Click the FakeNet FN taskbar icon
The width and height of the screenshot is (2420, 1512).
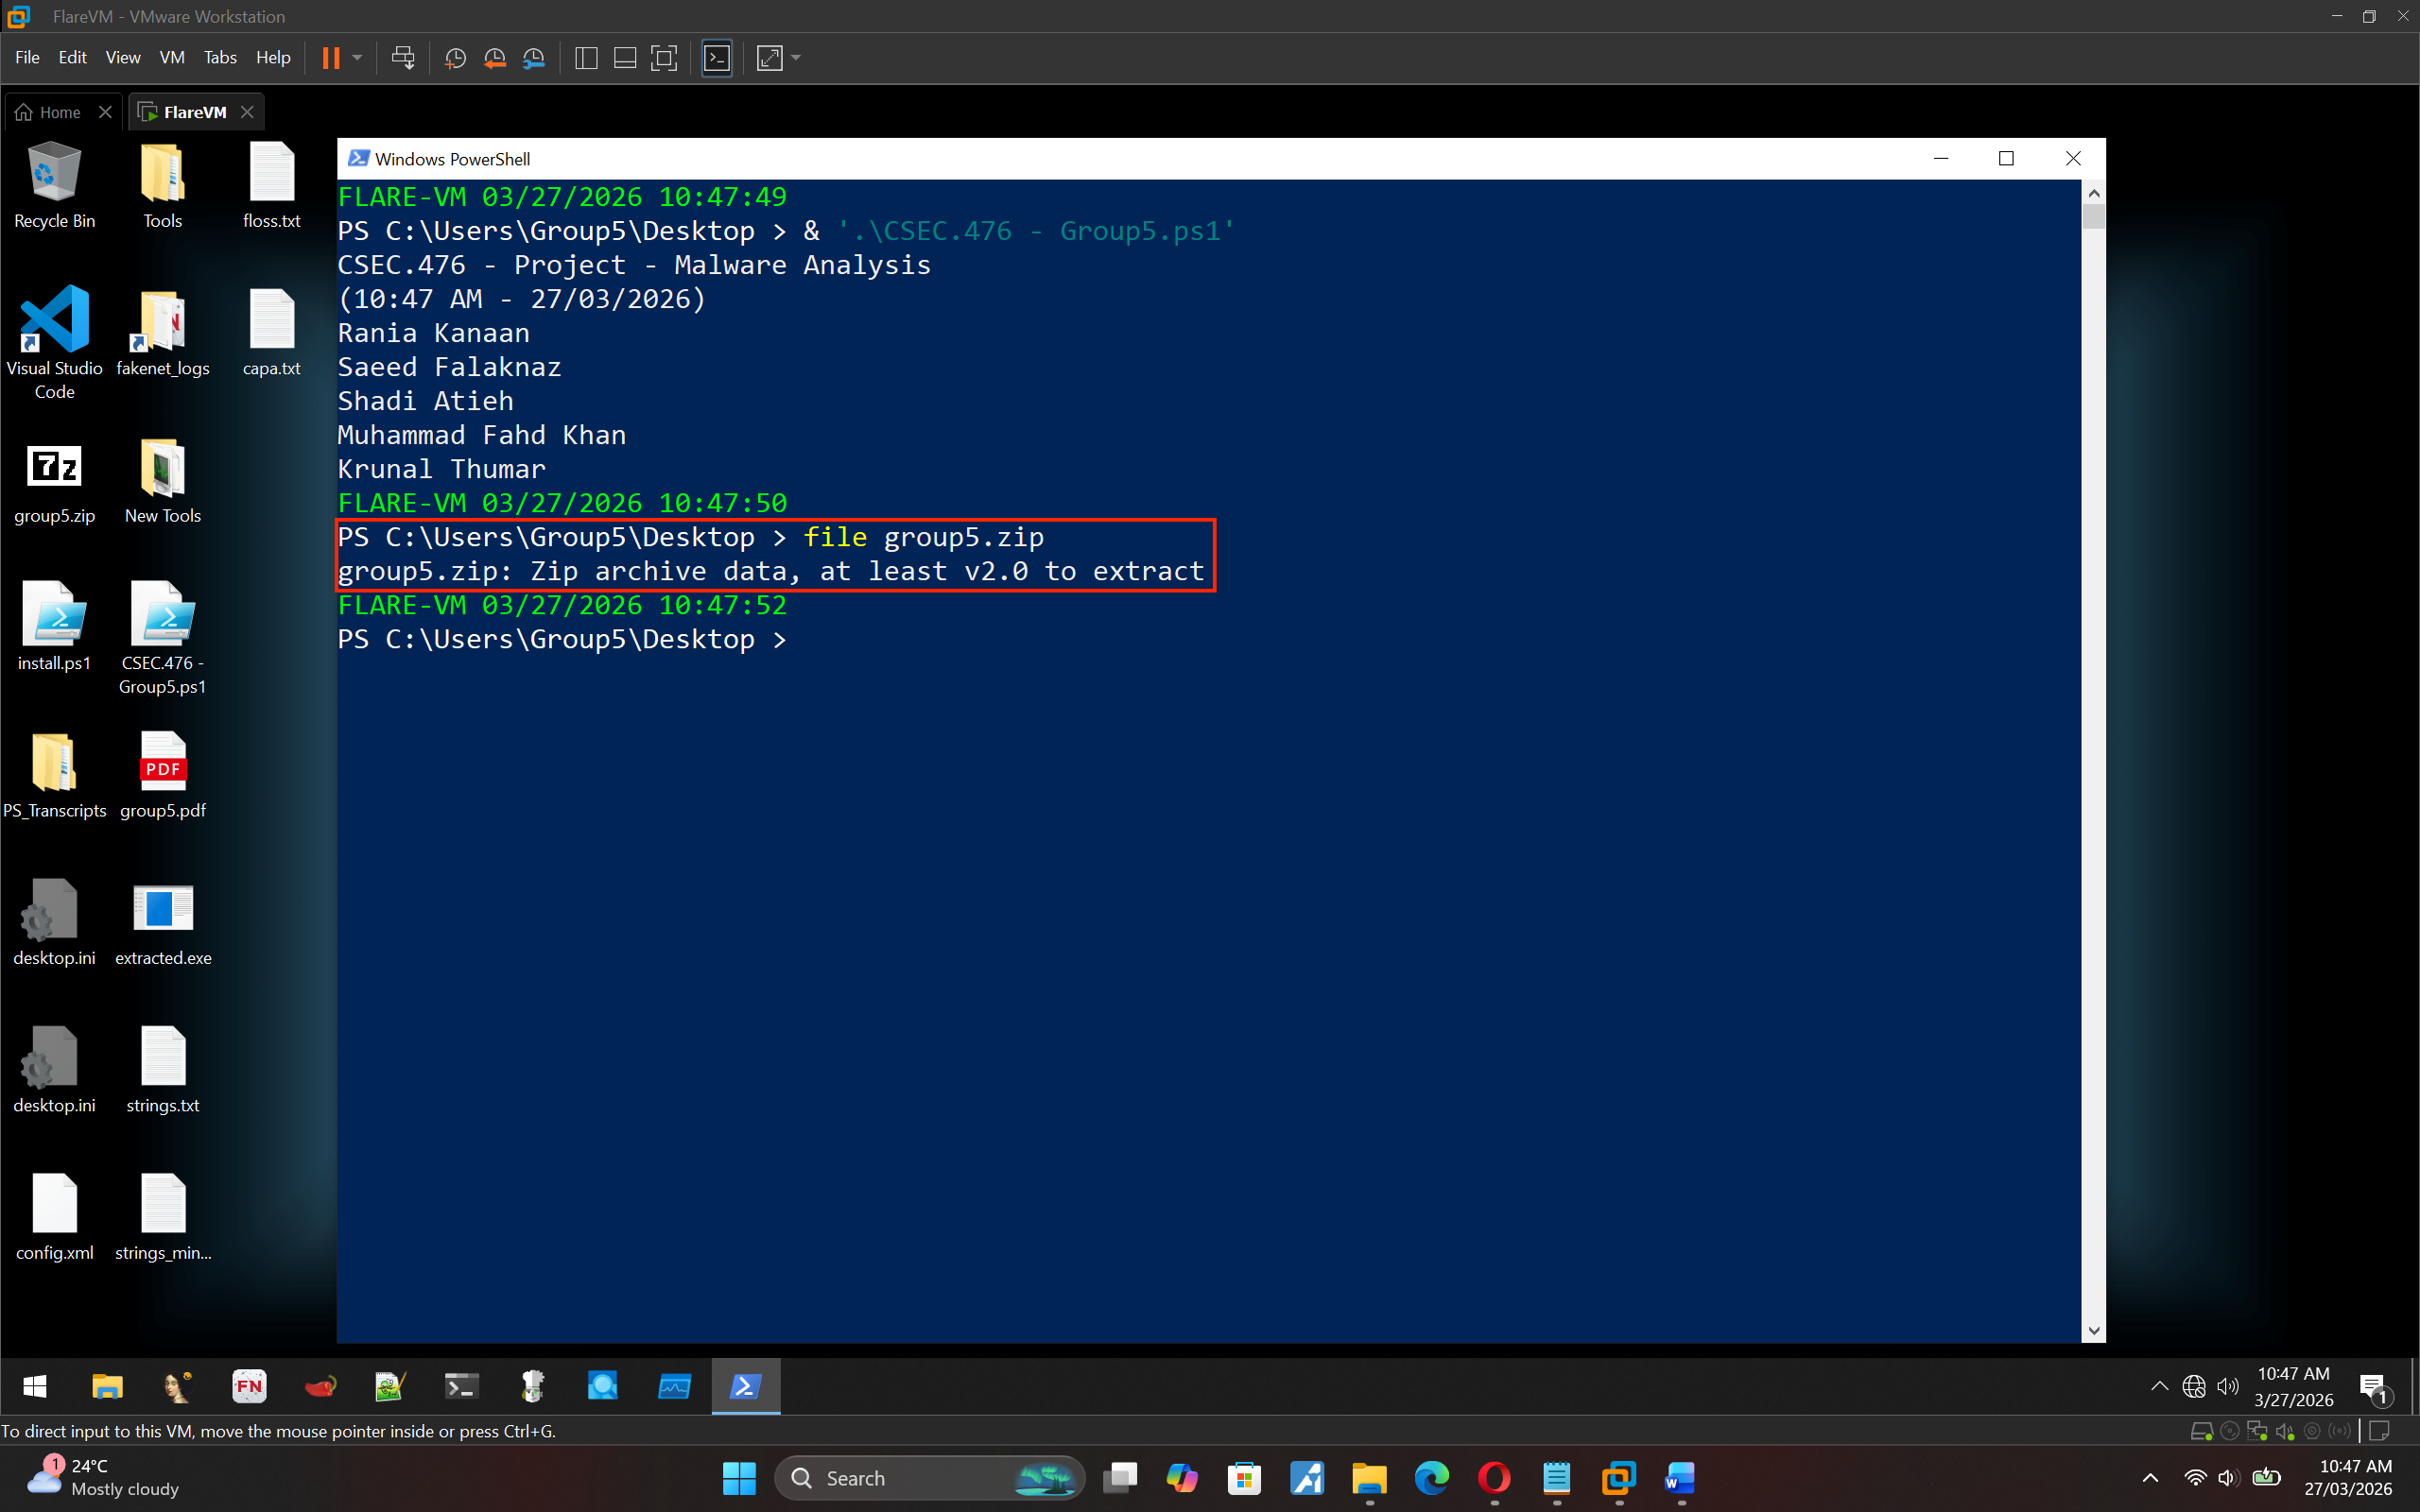249,1386
